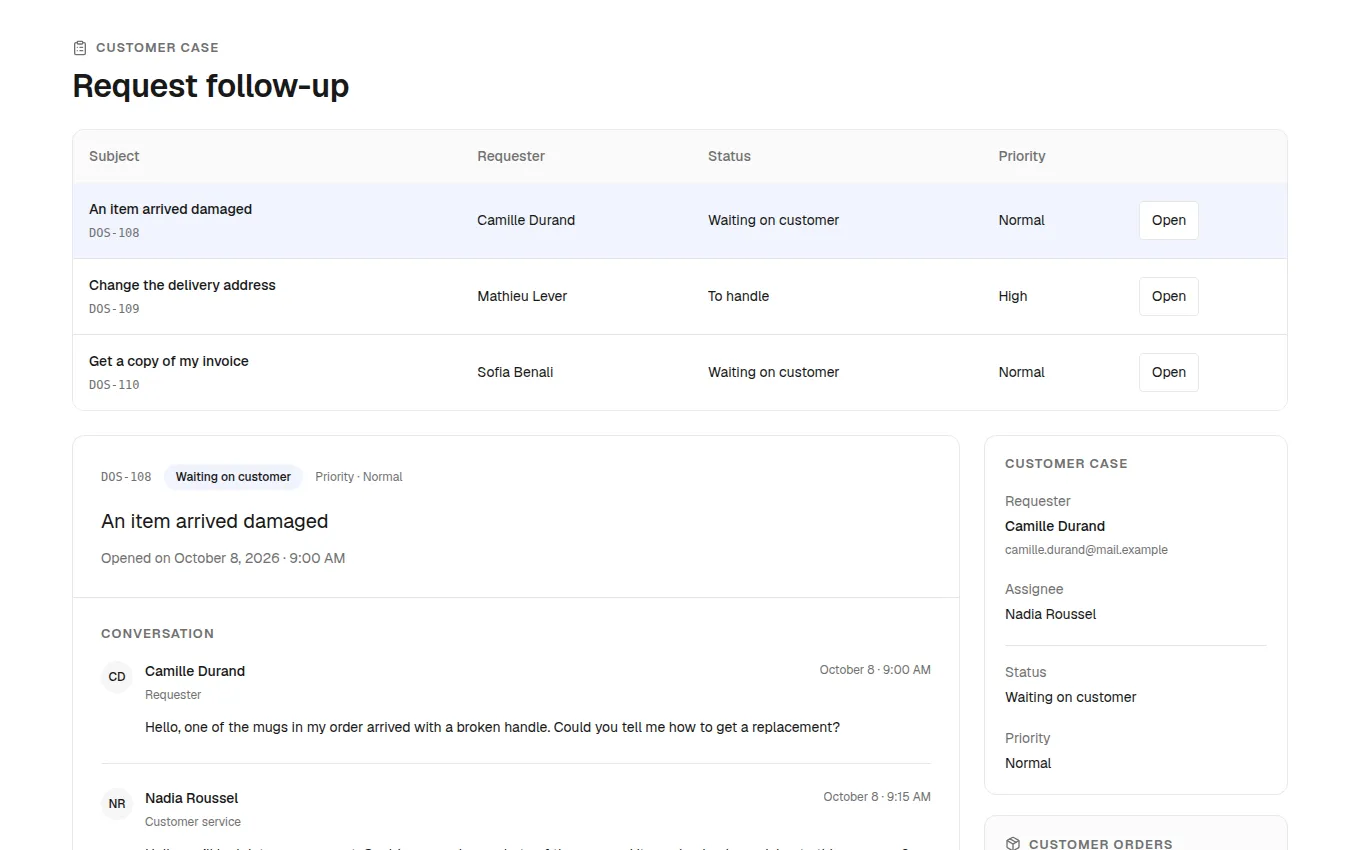Screen dimensions: 1360x850
Task: Click the Request follow-up page title
Action: click(211, 86)
